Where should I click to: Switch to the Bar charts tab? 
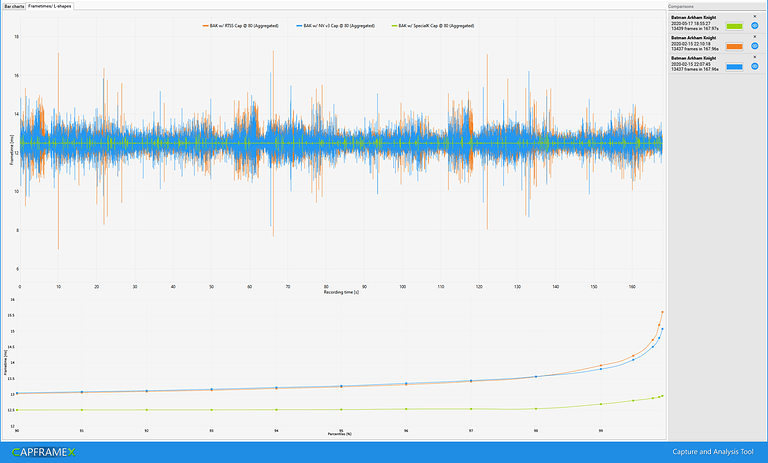[13, 6]
